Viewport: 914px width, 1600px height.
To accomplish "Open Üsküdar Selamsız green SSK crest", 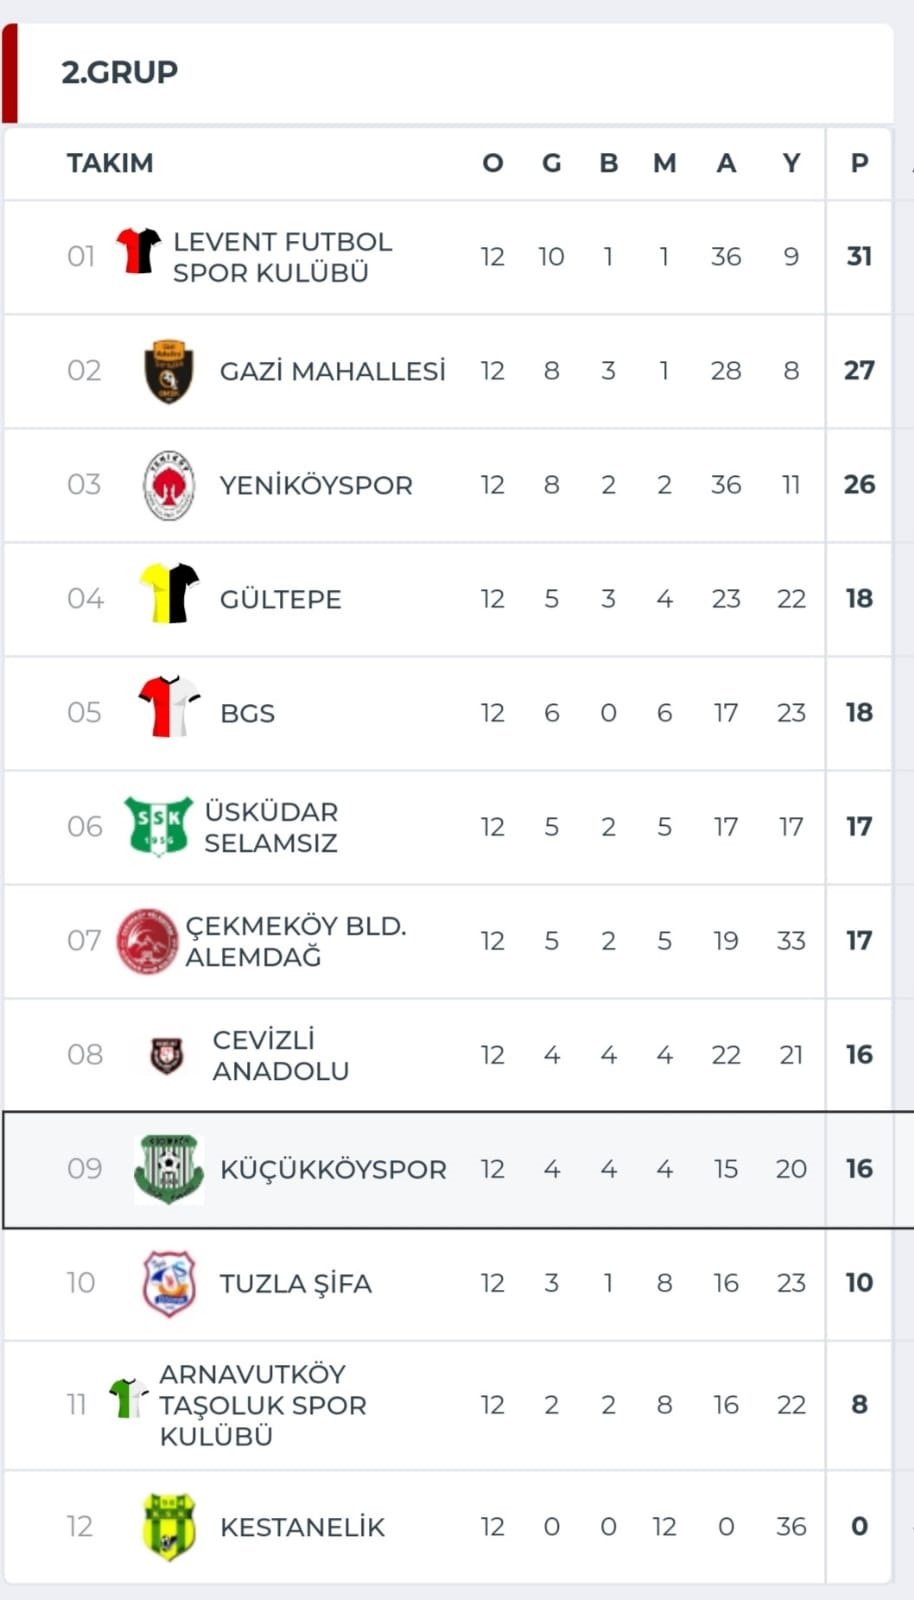I will pos(158,826).
